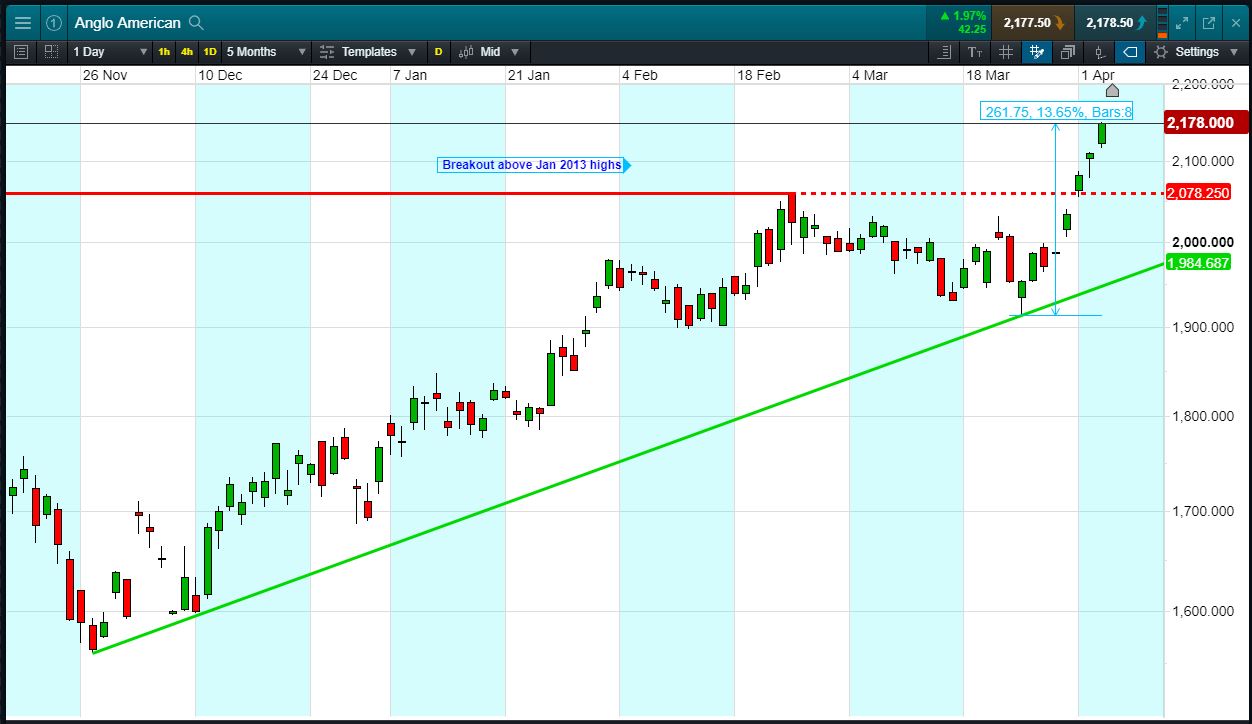Screen dimensions: 1252x724
Task: Click the 1.97% change indicator
Action: (964, 16)
